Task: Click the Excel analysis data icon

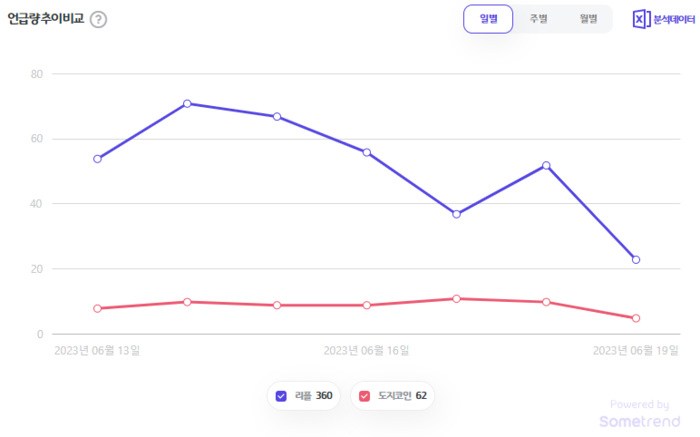Action: 641,19
